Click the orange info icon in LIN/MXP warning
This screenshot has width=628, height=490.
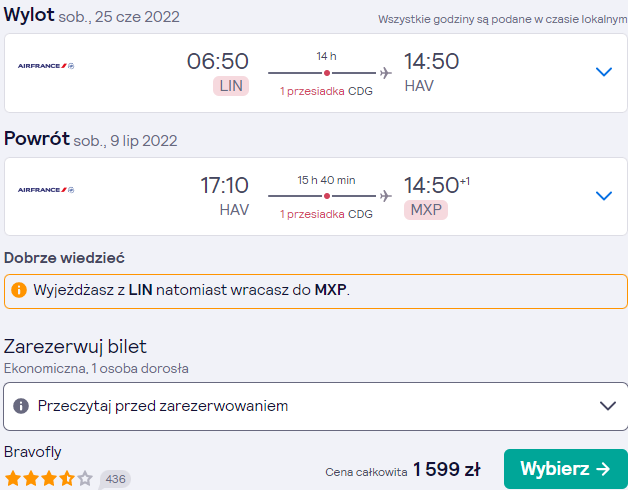point(19,290)
